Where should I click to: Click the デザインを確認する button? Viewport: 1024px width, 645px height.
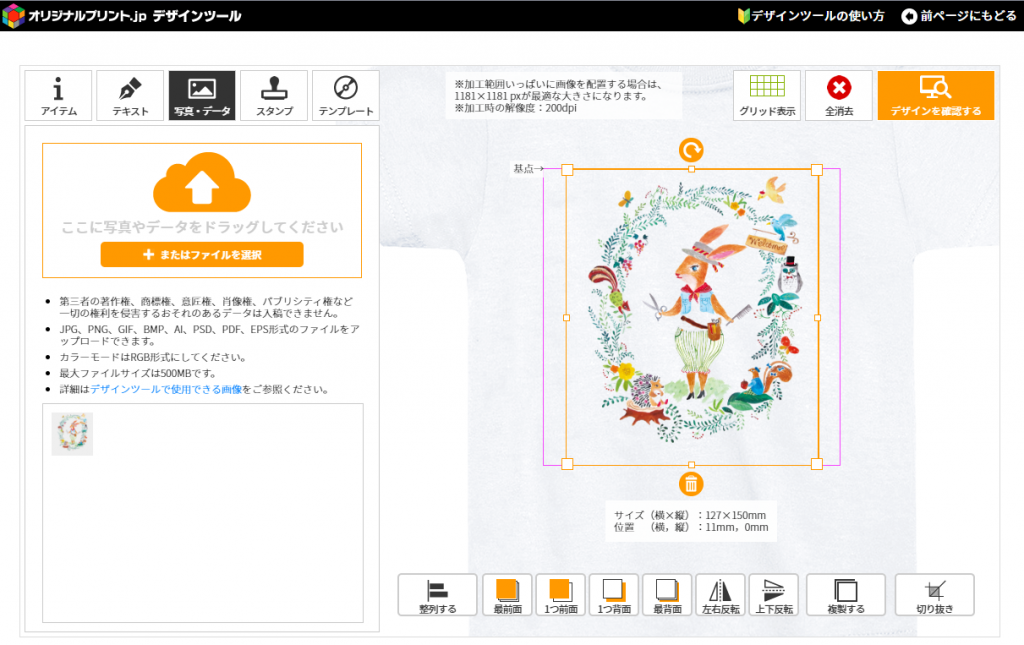click(936, 95)
